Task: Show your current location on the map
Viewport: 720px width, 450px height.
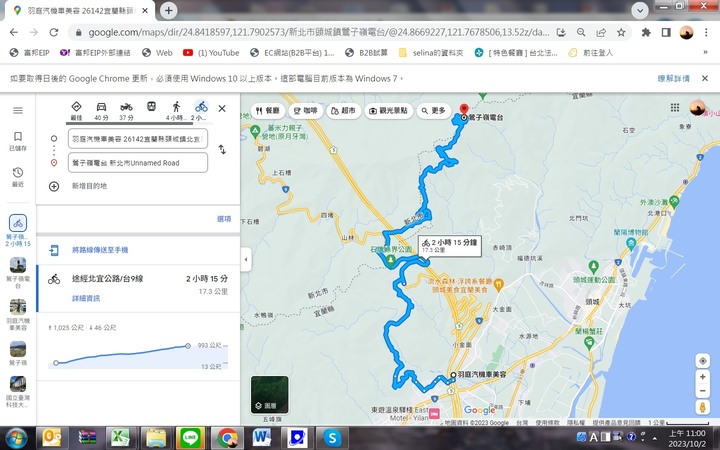Action: [703, 361]
